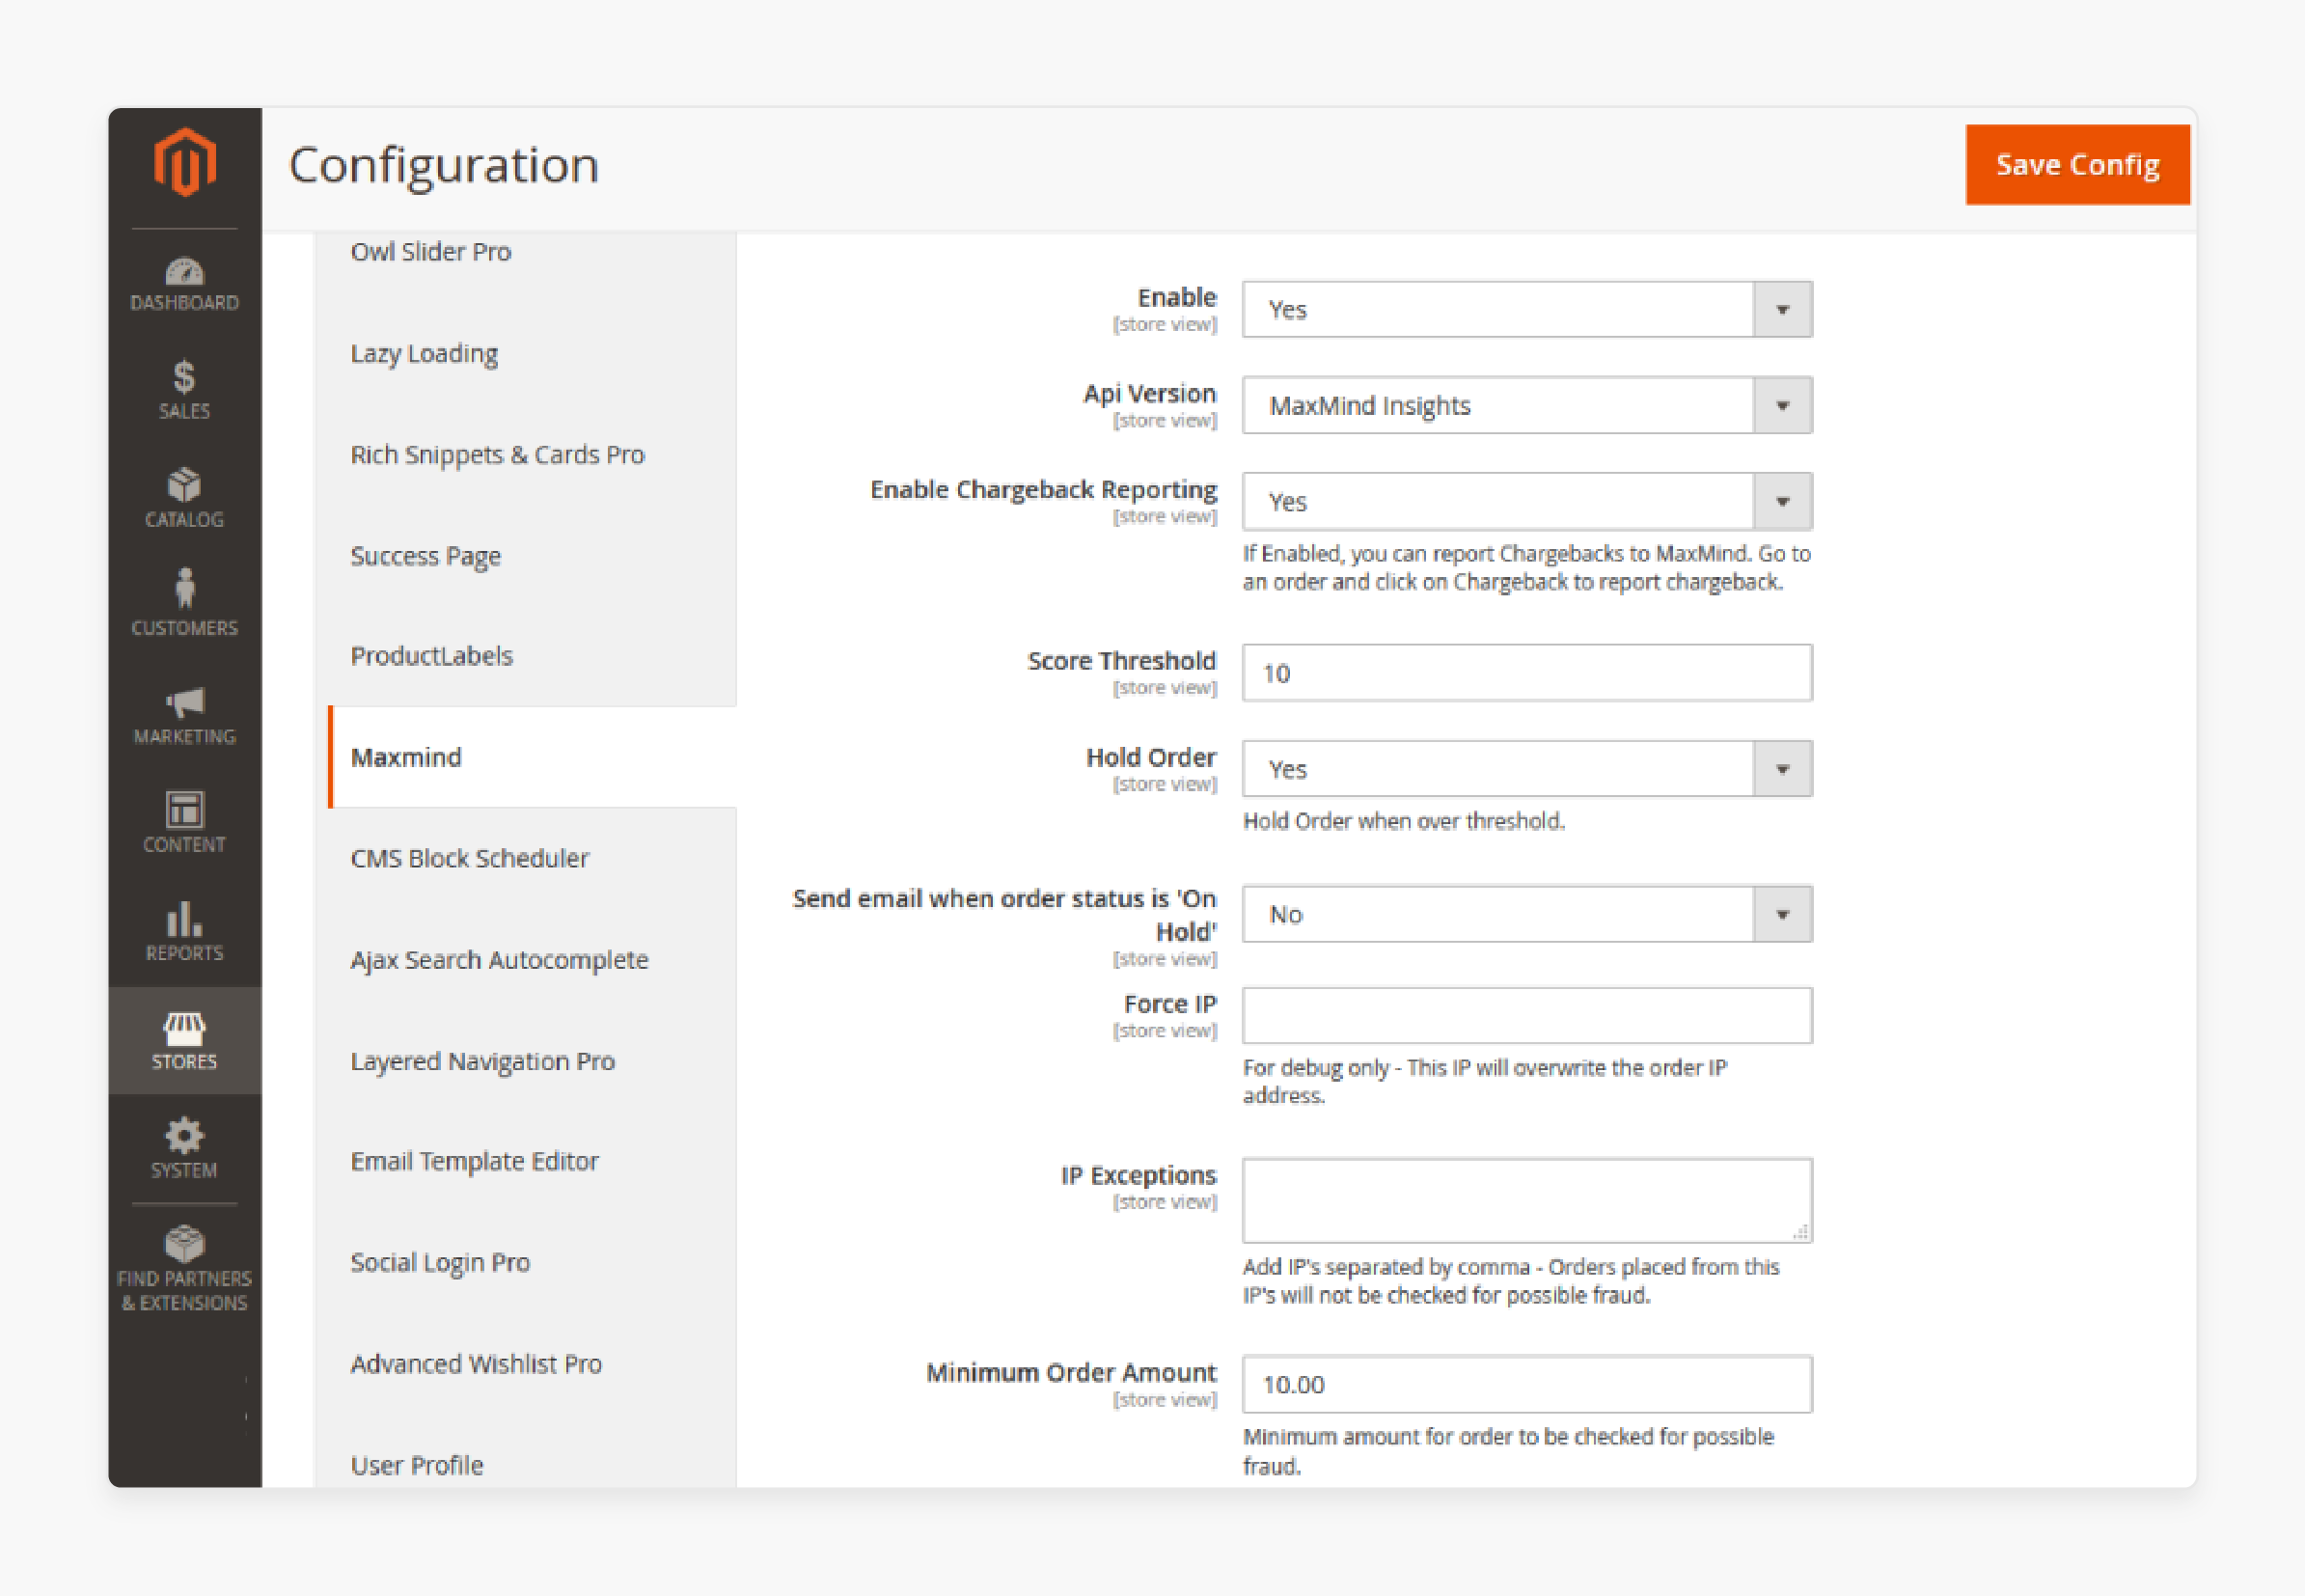This screenshot has height=1596, width=2305.
Task: Select the Social Login Pro tab
Action: [x=440, y=1262]
